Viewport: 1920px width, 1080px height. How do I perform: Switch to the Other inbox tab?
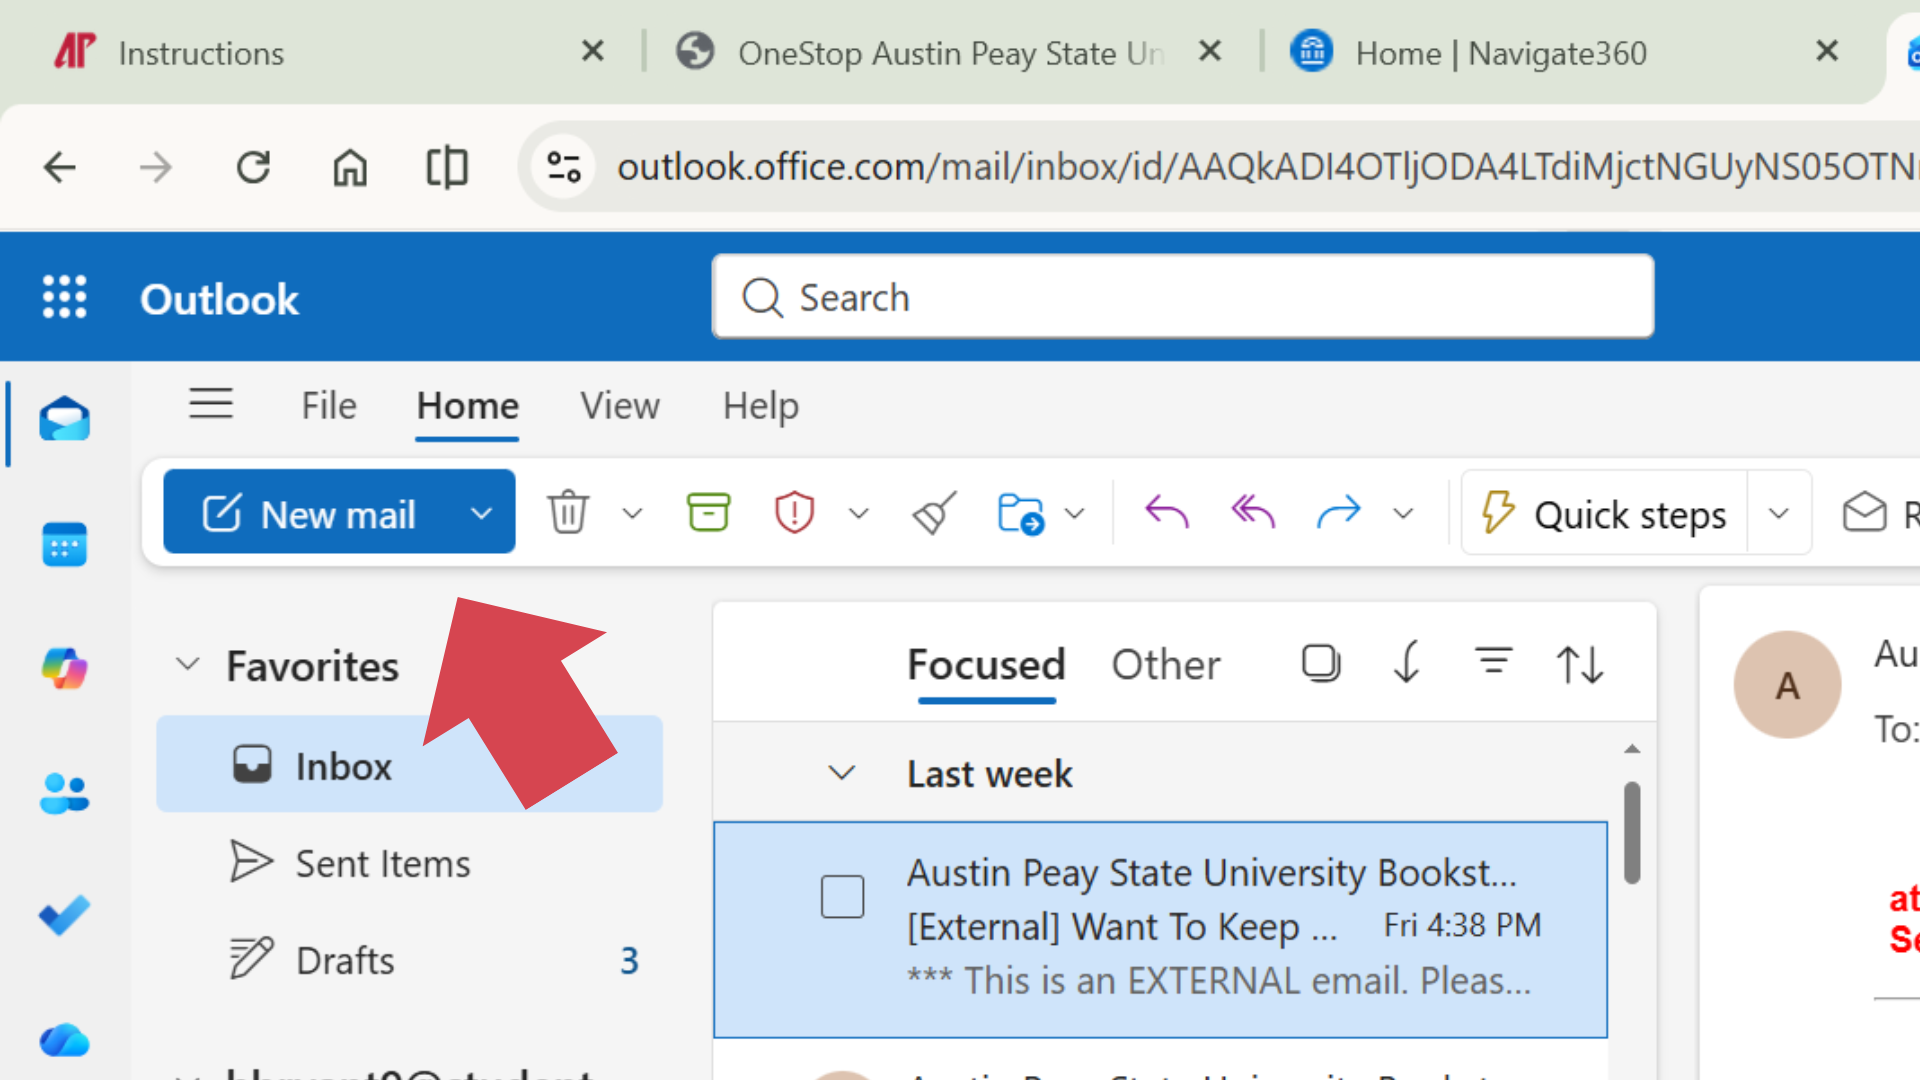pyautogui.click(x=1166, y=664)
